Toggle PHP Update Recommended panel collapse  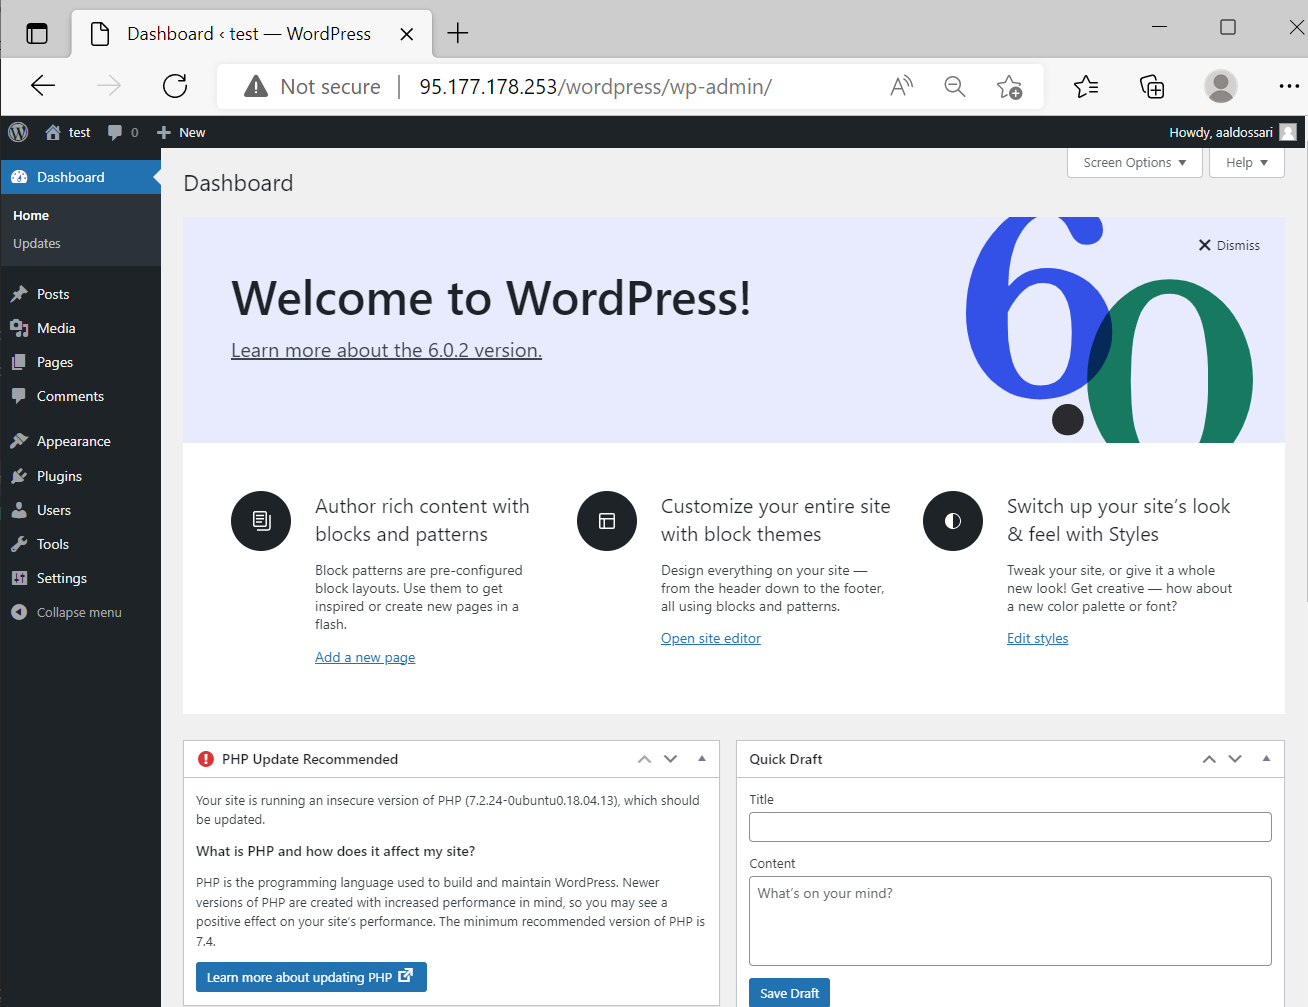tap(702, 759)
